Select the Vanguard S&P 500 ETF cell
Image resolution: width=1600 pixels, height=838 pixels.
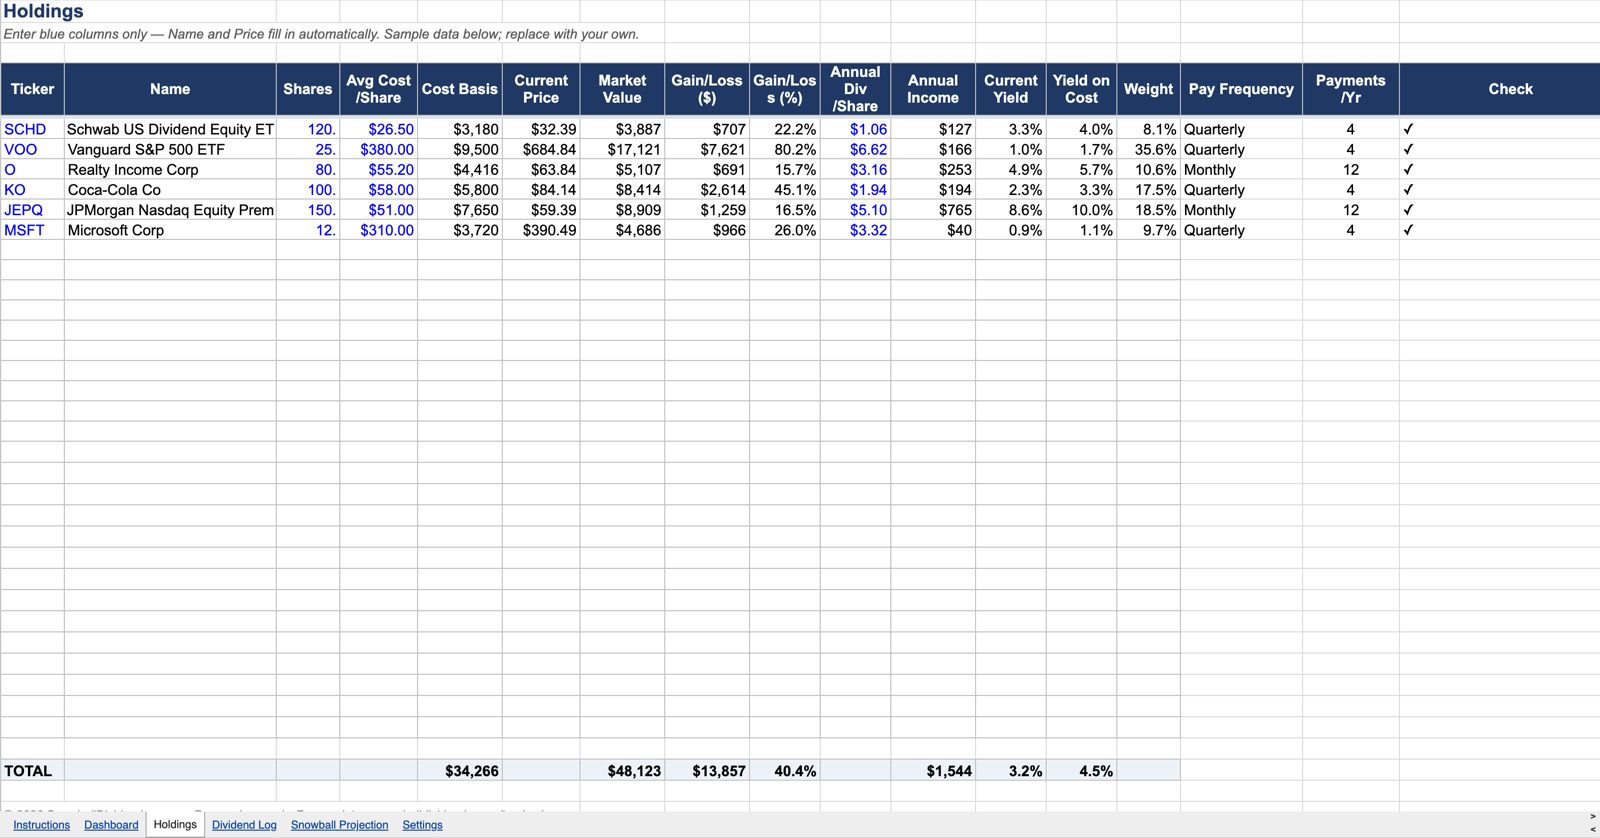click(170, 149)
